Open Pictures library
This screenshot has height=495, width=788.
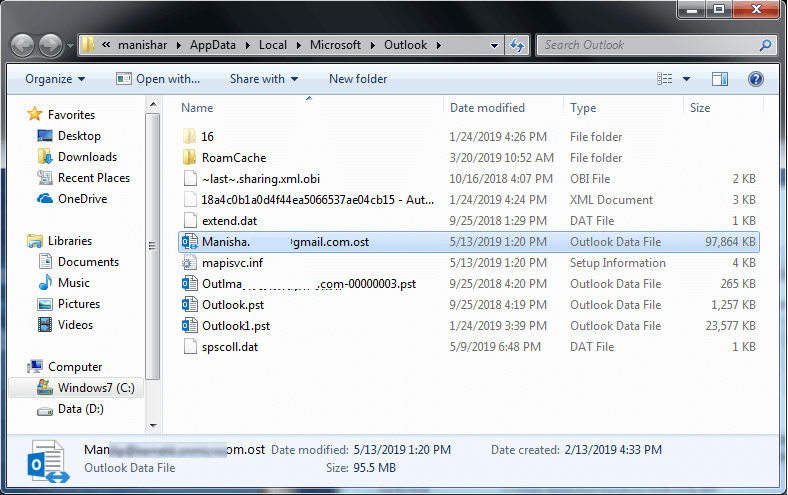coord(78,304)
